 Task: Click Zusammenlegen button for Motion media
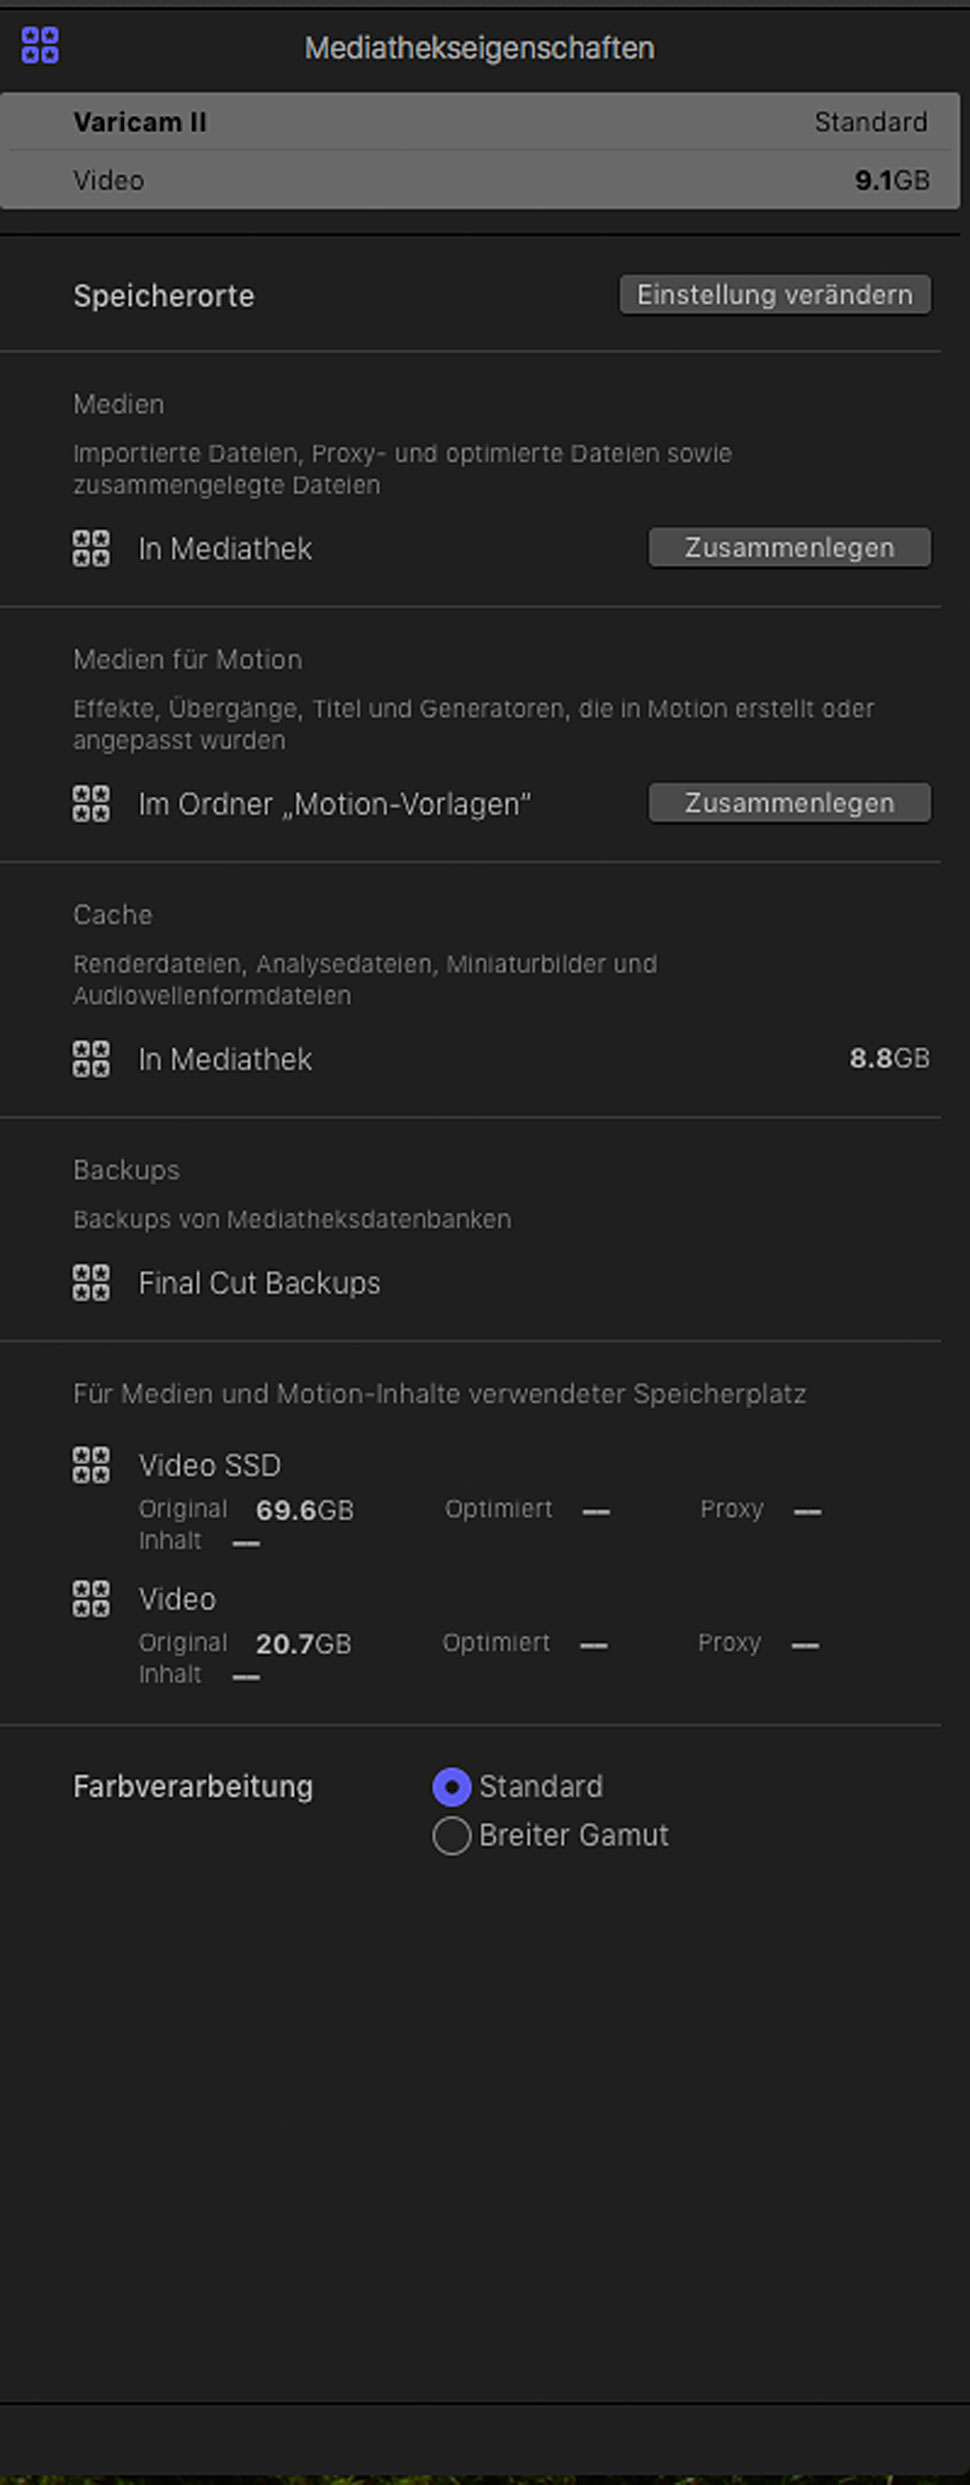[x=790, y=803]
